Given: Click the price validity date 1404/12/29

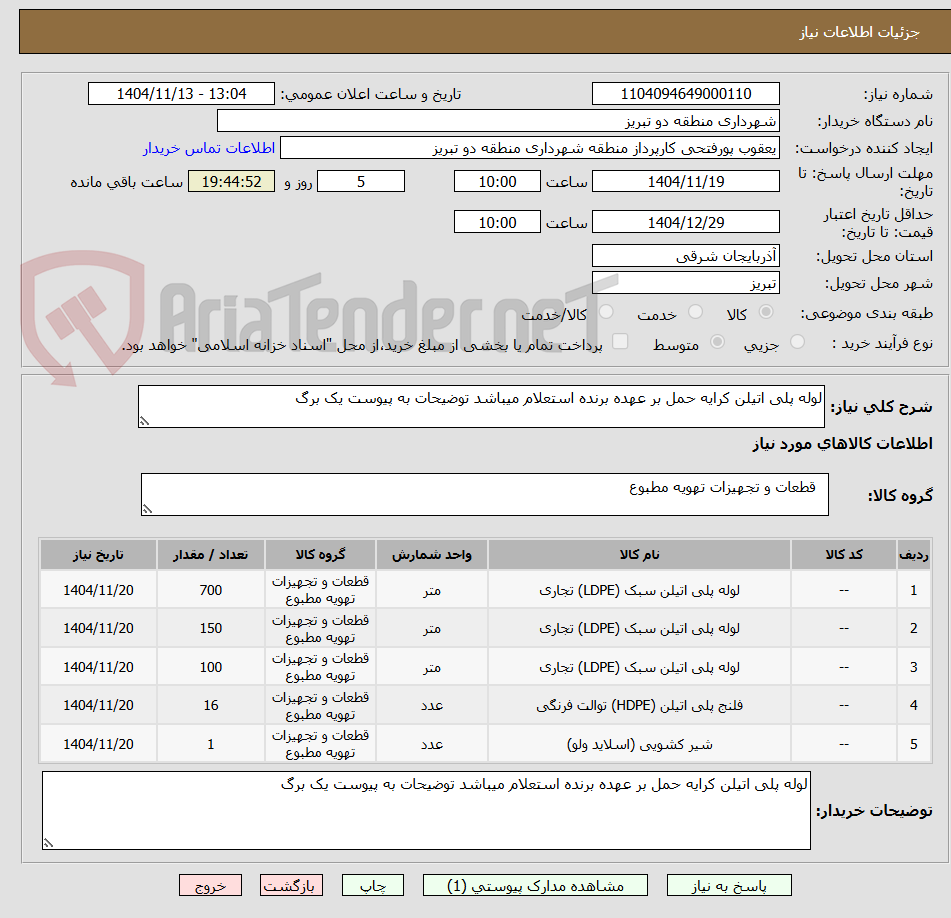Looking at the screenshot, I should [x=685, y=222].
